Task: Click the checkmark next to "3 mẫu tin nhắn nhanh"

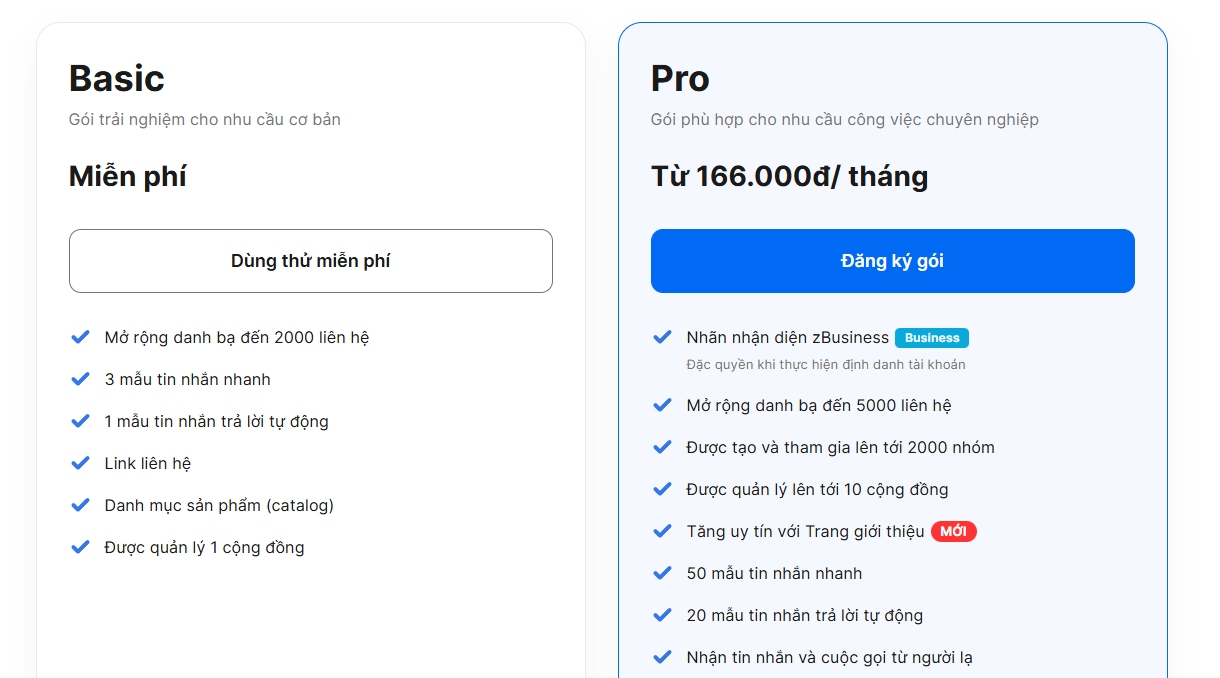Action: click(x=81, y=379)
